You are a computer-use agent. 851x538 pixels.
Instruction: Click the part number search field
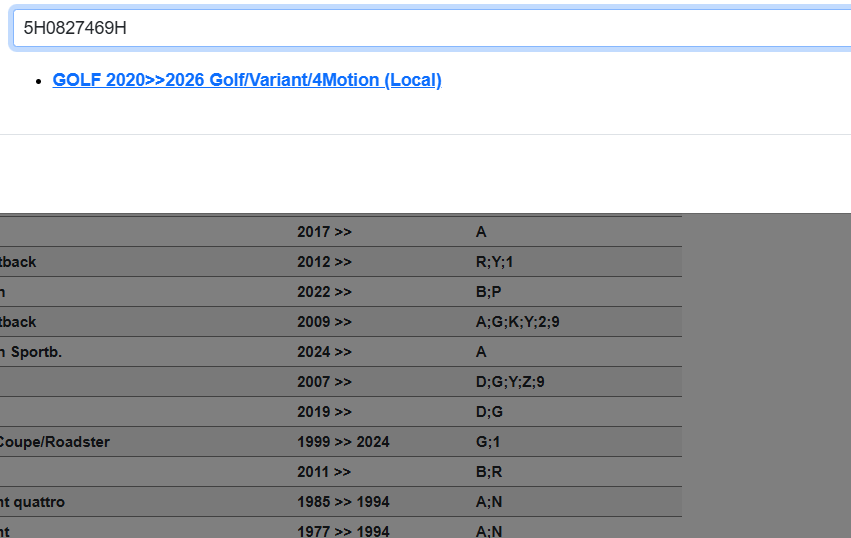click(x=430, y=28)
